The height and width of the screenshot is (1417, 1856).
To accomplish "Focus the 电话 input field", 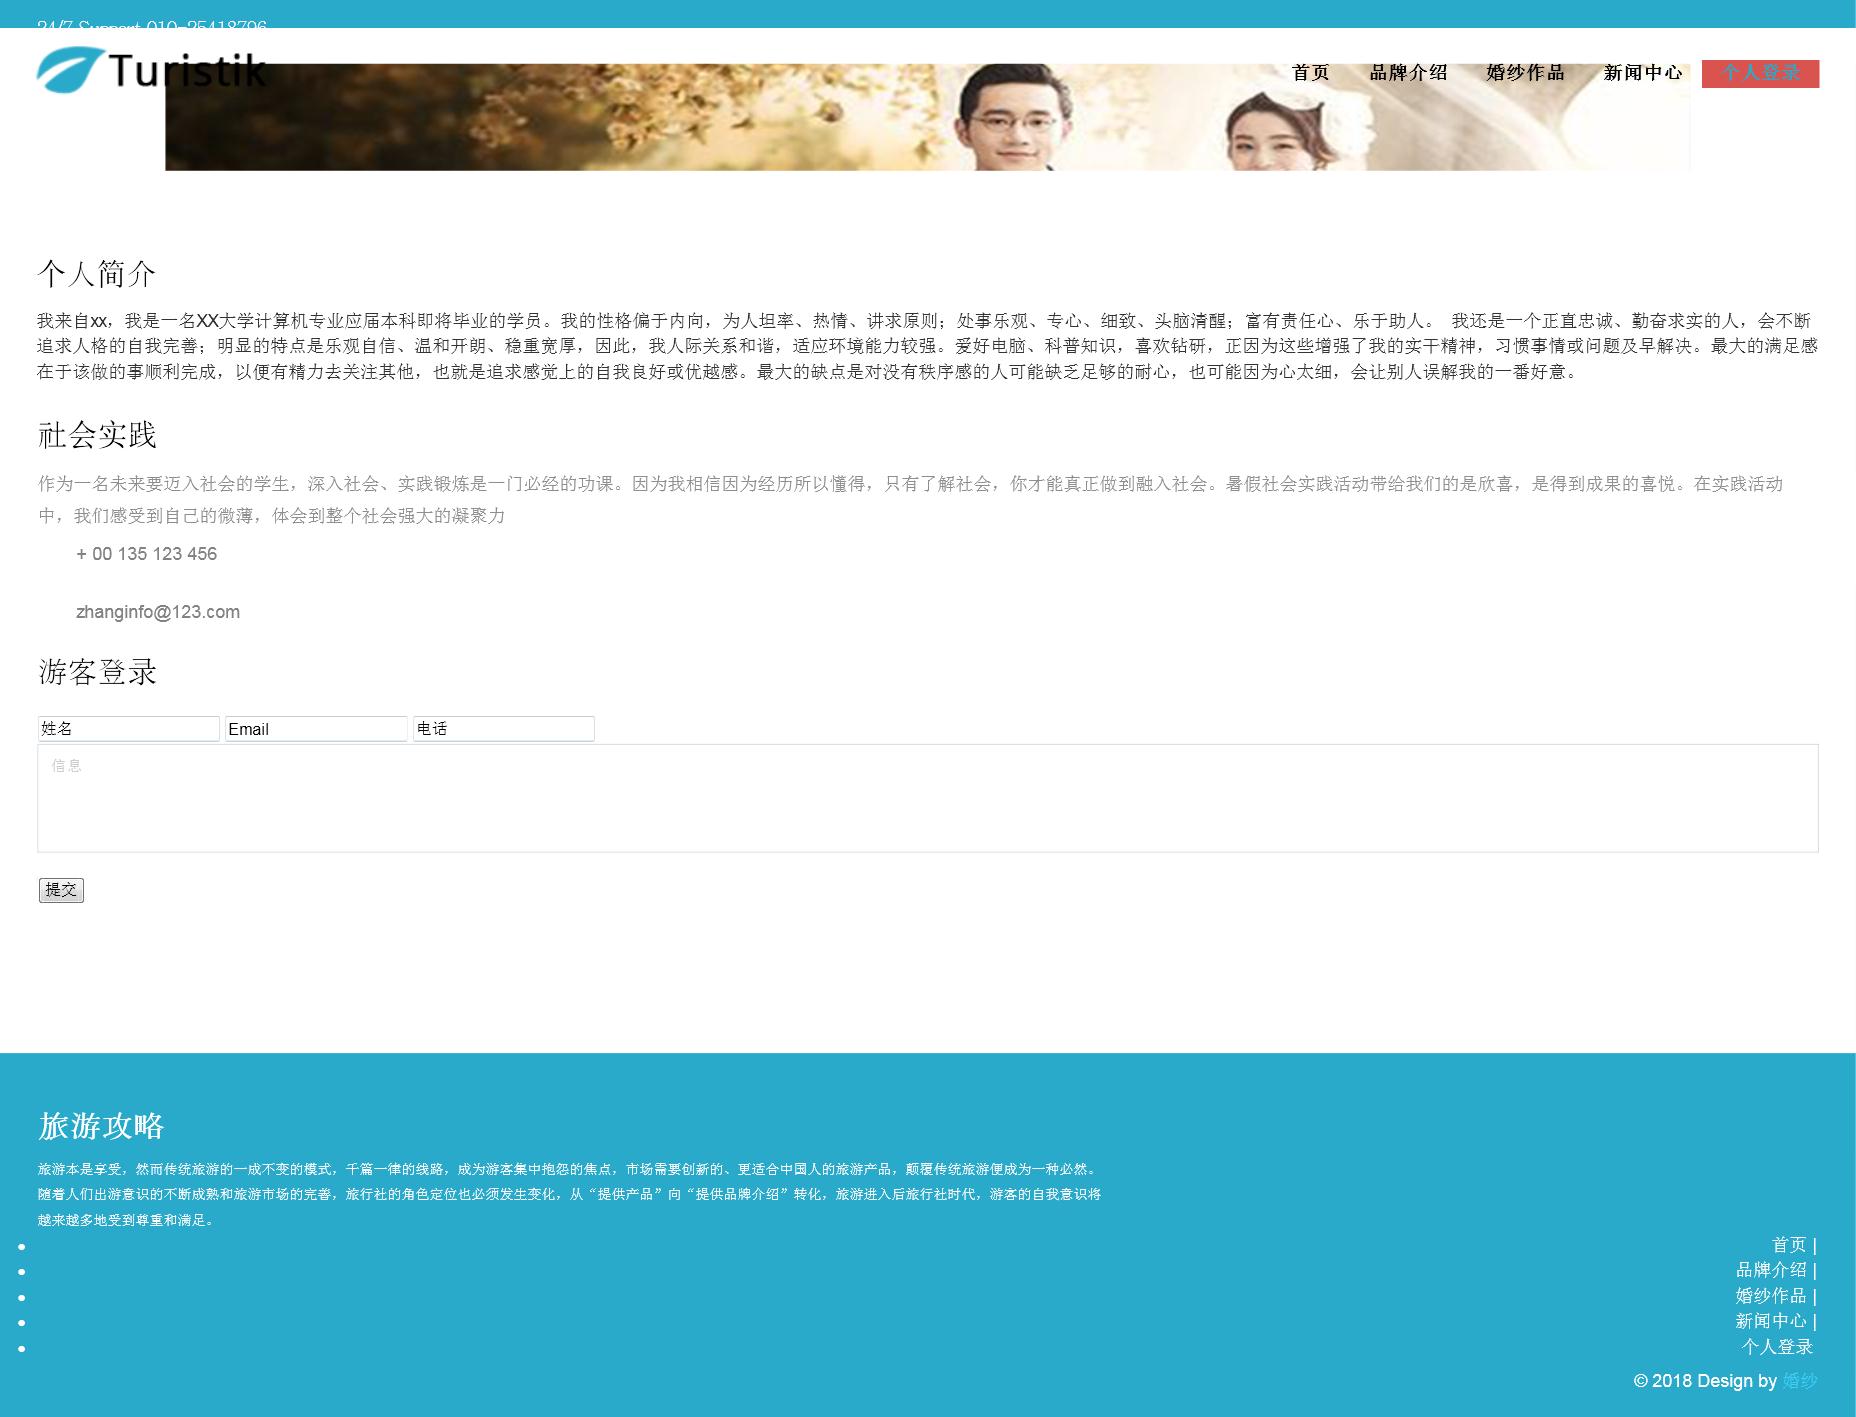I will [504, 729].
